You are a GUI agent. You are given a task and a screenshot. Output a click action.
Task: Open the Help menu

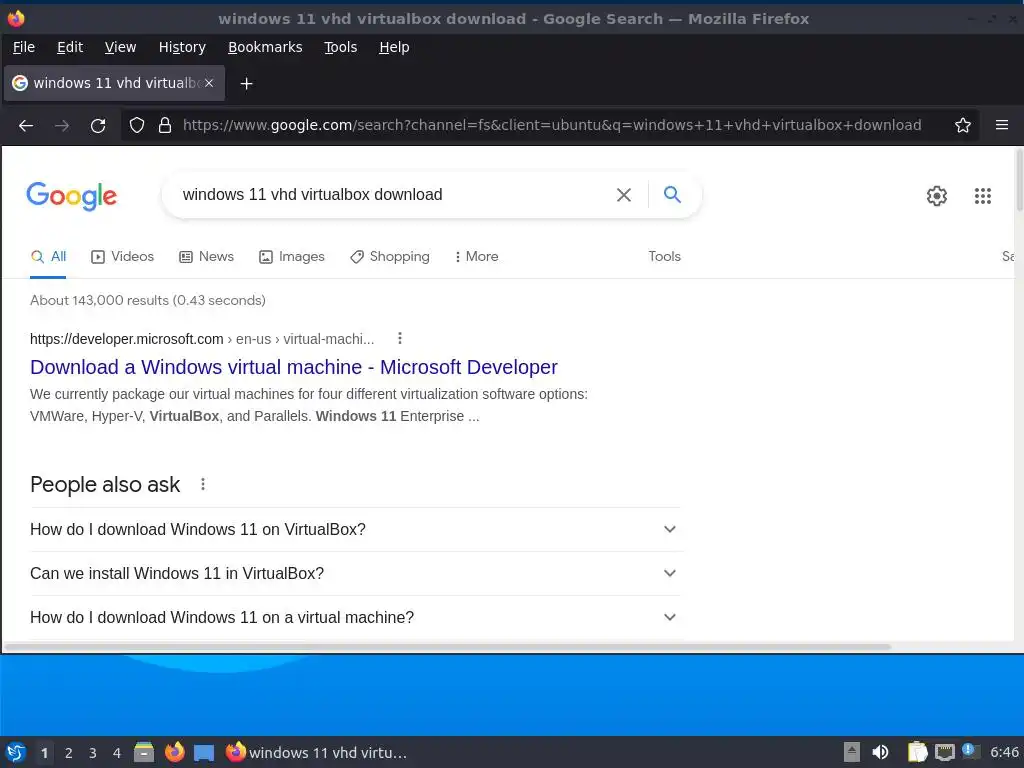(x=394, y=47)
